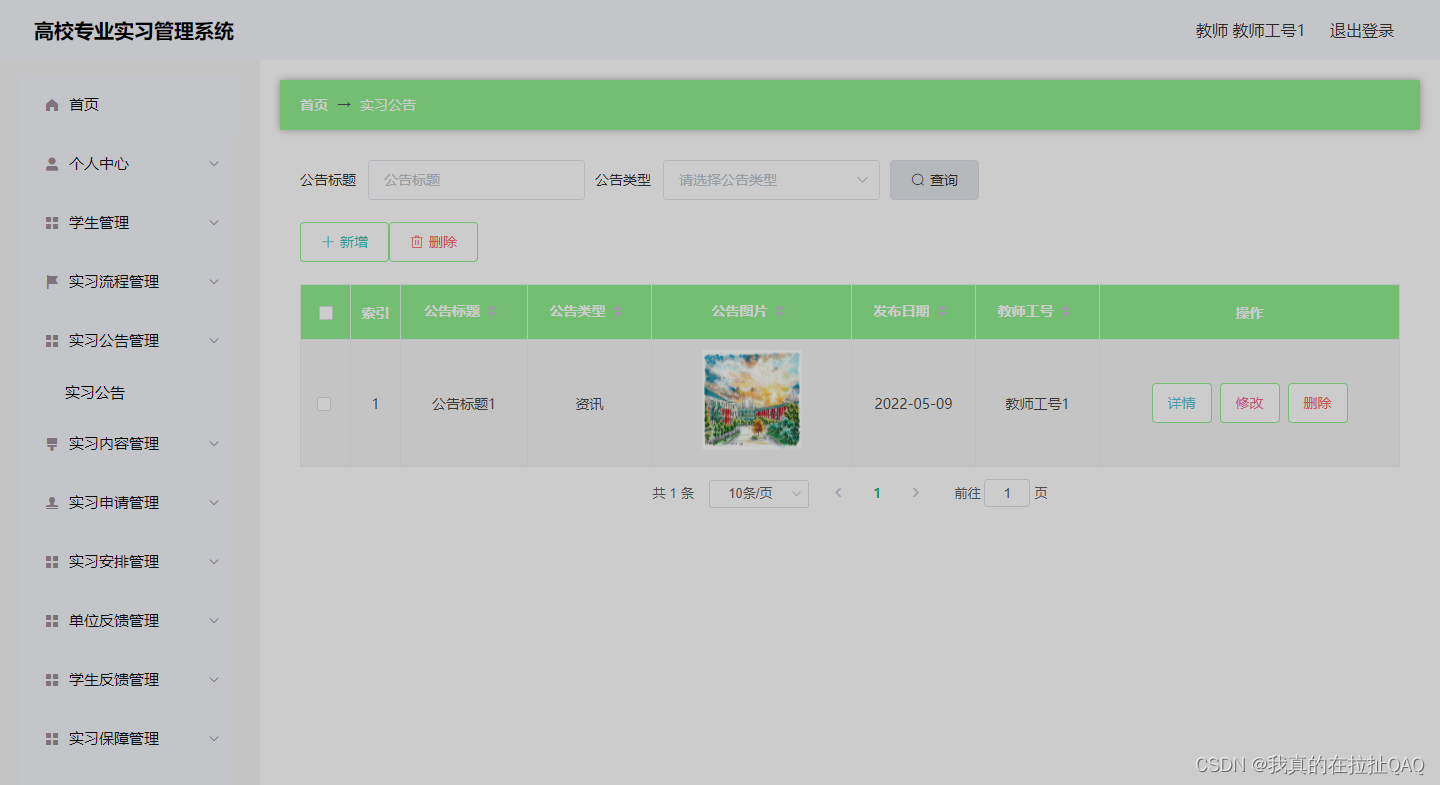Select 实习公告 in the sidebar menu
Image resolution: width=1440 pixels, height=785 pixels.
94,392
